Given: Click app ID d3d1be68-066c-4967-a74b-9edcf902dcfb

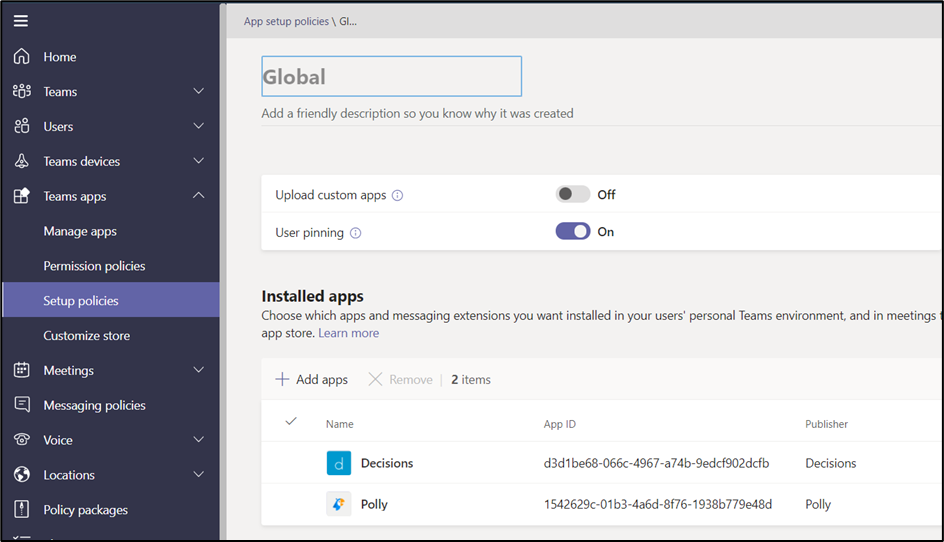Looking at the screenshot, I should point(656,463).
